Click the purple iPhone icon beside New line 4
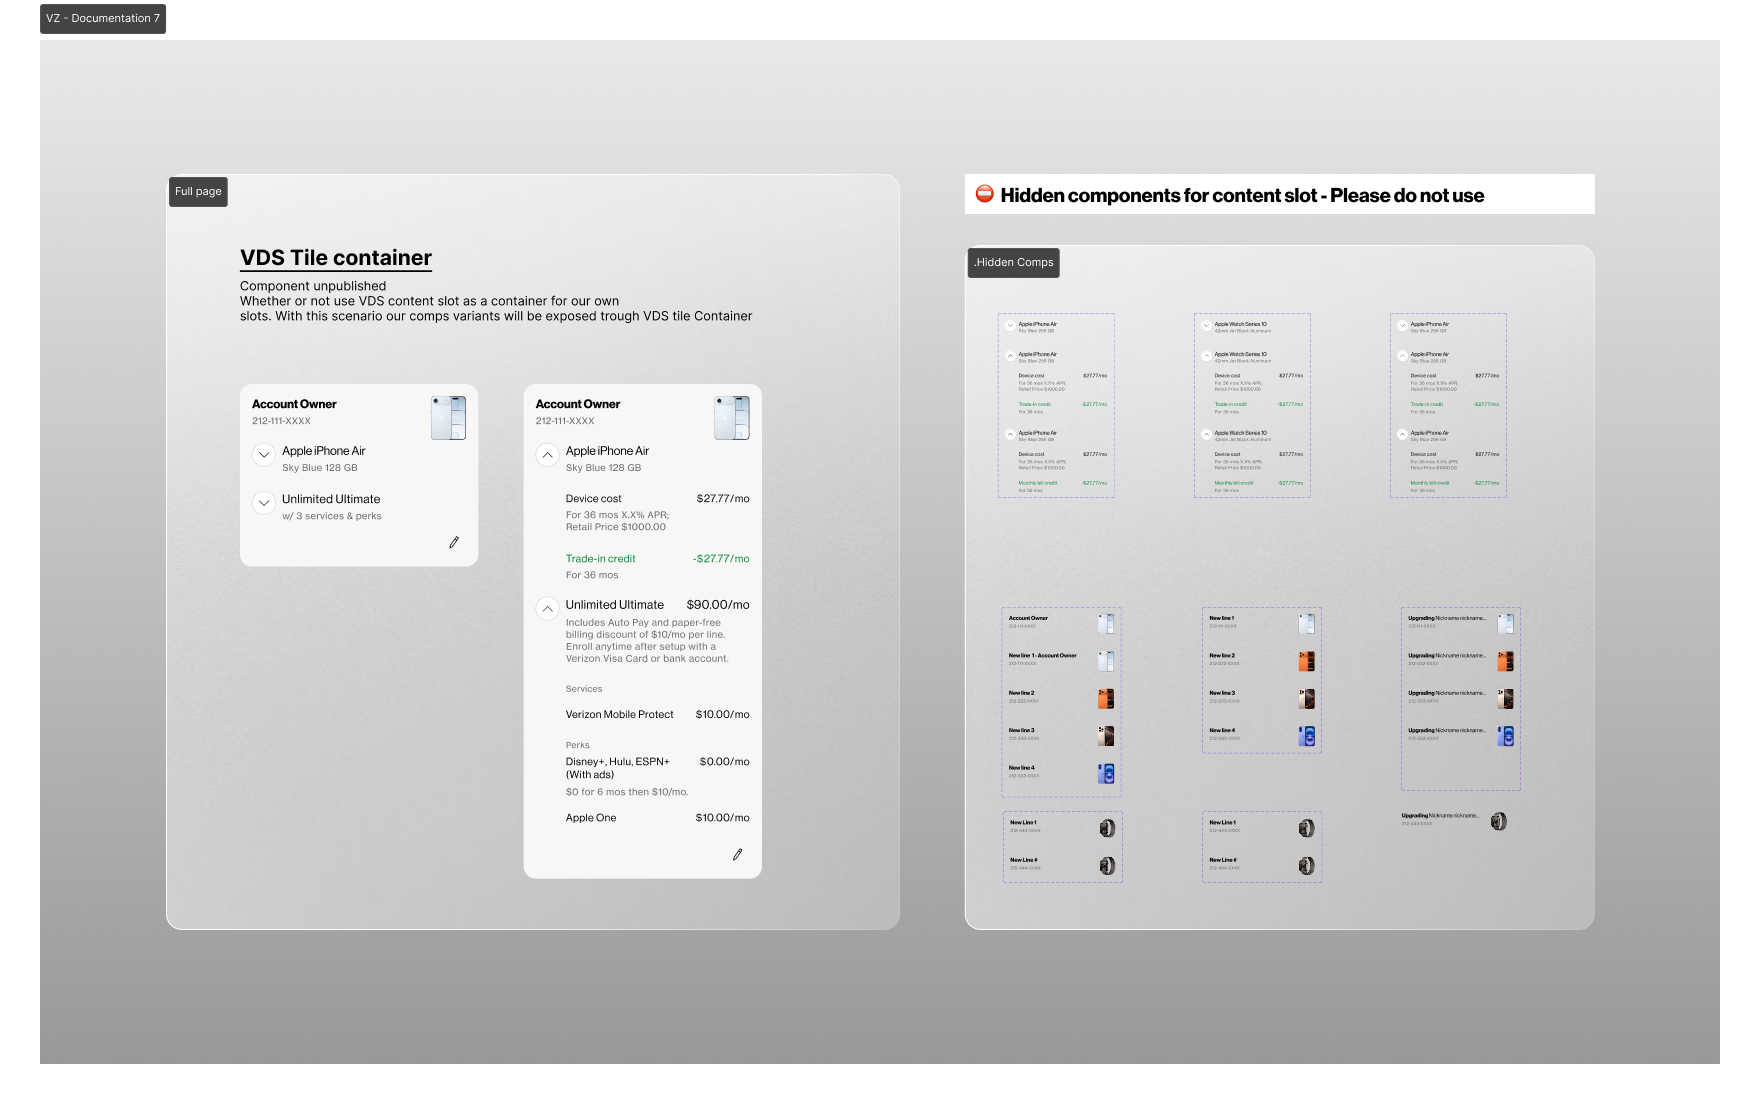 (1105, 772)
